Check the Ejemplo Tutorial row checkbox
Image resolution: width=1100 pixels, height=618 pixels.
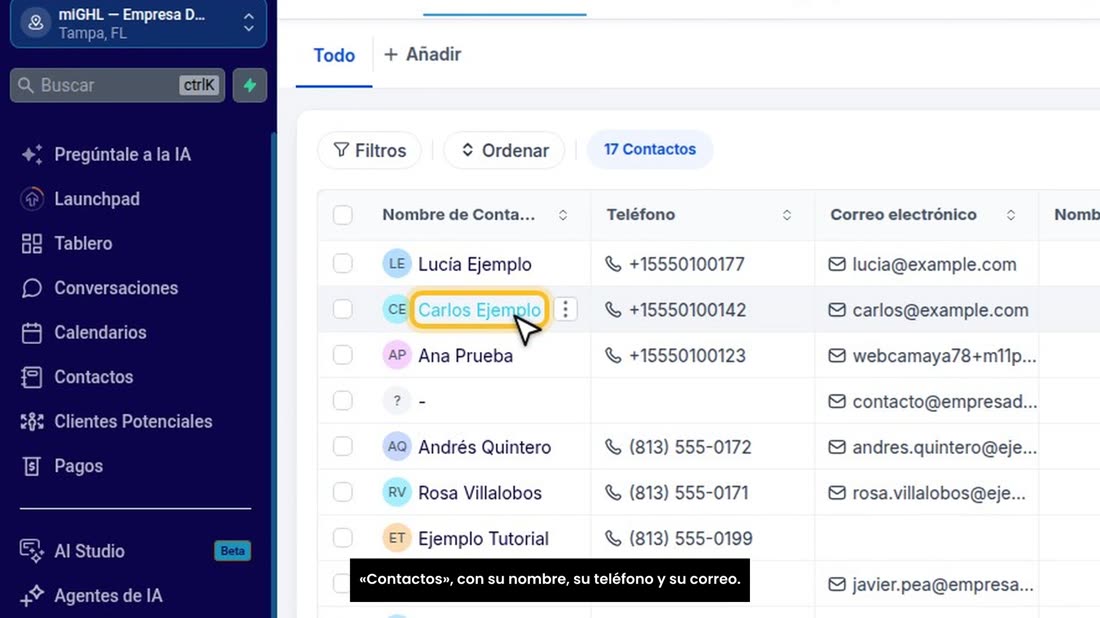[342, 538]
